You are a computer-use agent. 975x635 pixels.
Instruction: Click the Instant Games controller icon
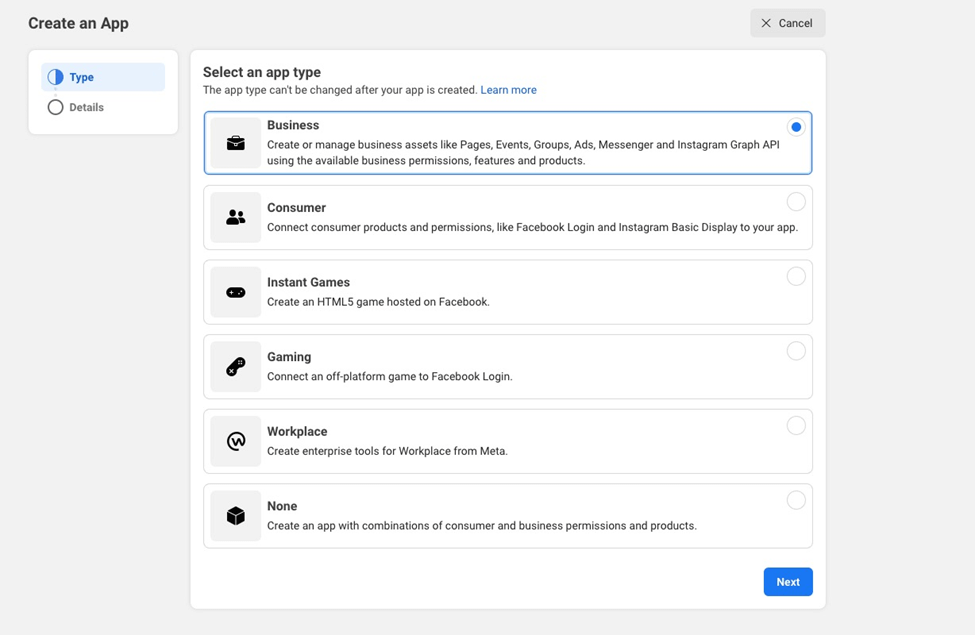pos(236,292)
